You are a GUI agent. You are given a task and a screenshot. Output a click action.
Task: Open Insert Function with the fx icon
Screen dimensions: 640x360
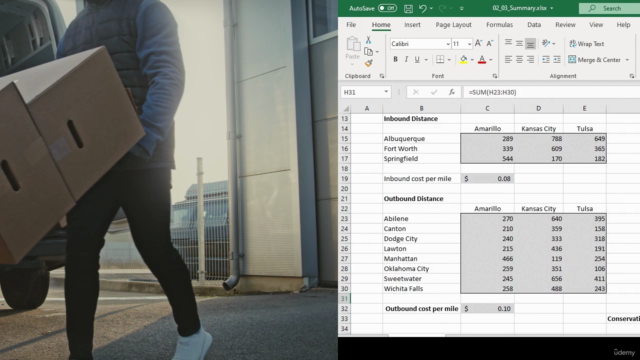(x=451, y=92)
